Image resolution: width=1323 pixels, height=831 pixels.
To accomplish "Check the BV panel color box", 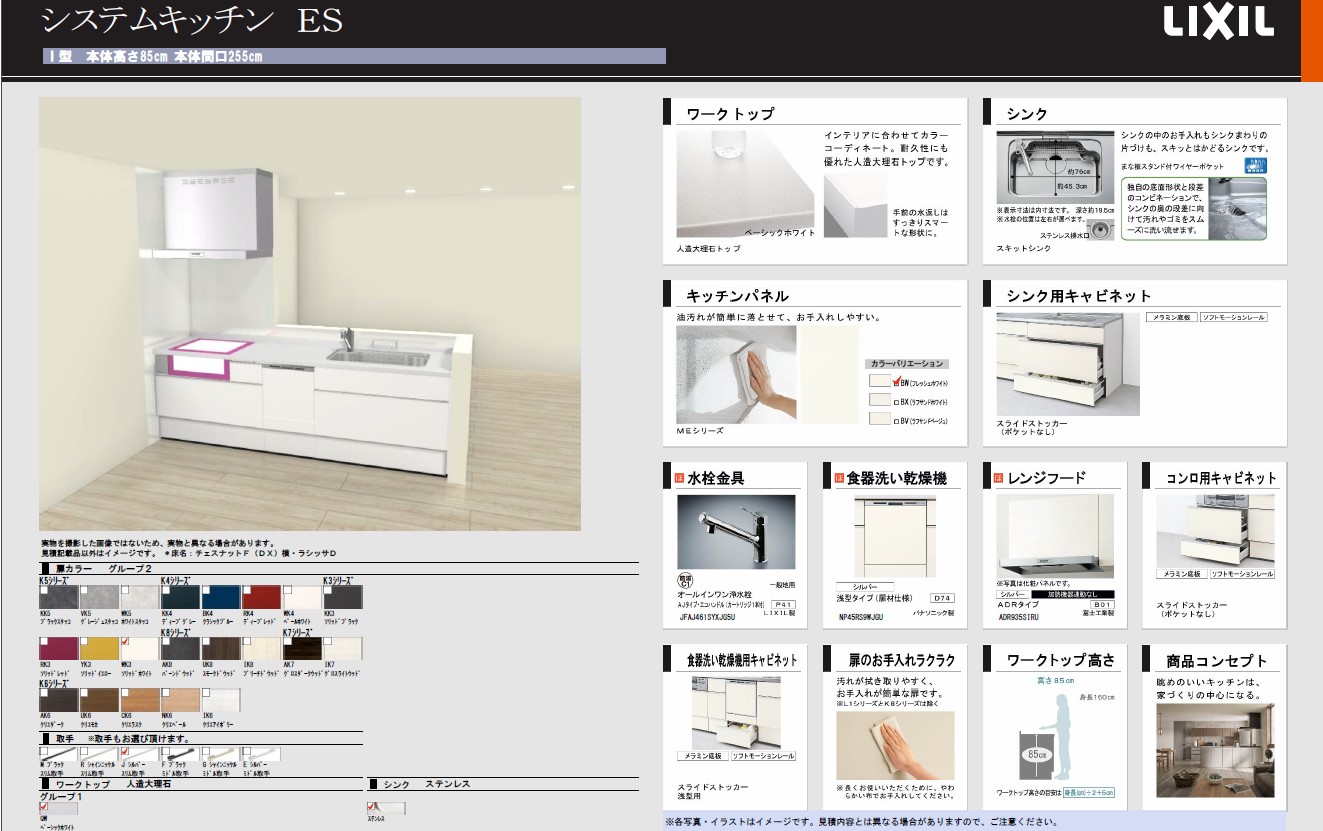I will pos(897,422).
